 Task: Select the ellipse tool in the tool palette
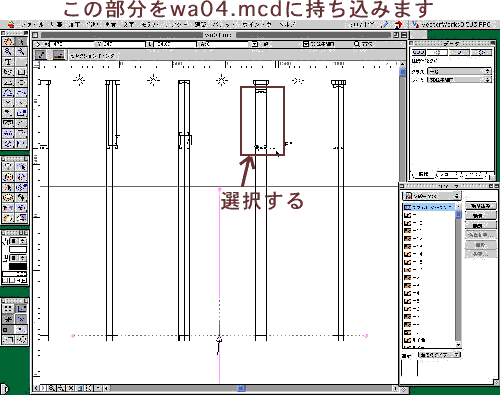21,82
